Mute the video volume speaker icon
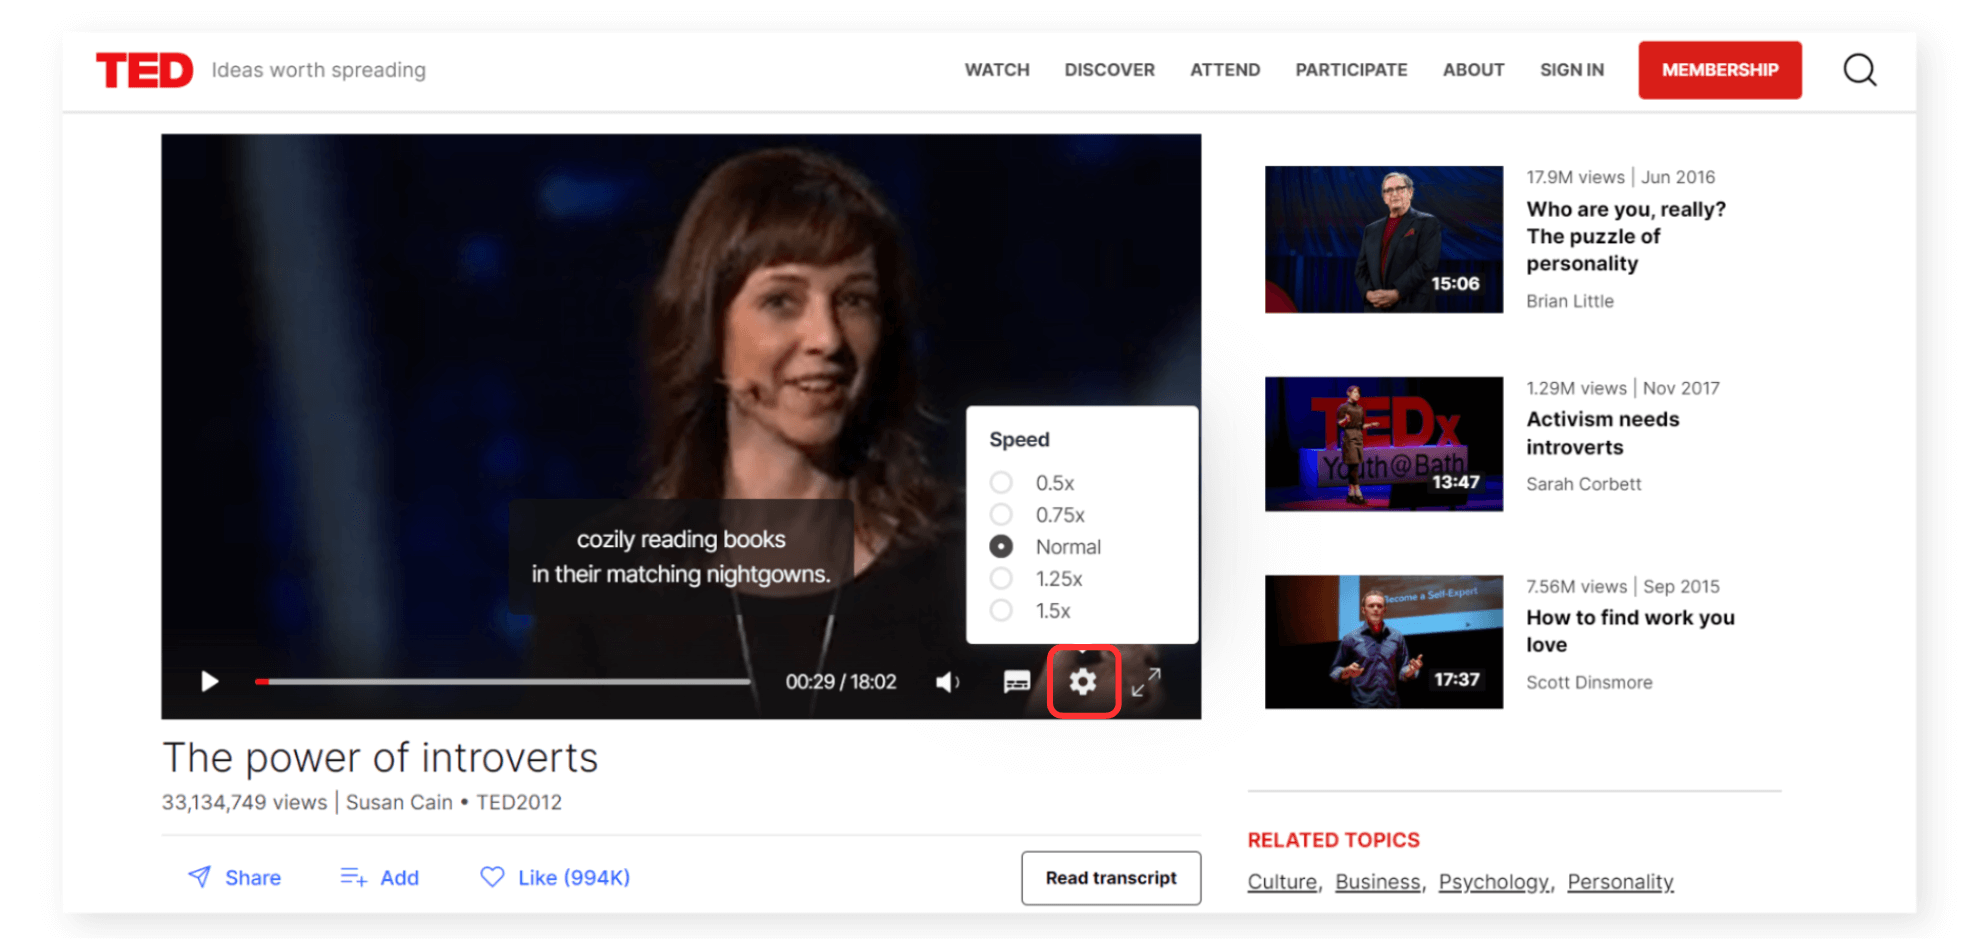 point(946,682)
